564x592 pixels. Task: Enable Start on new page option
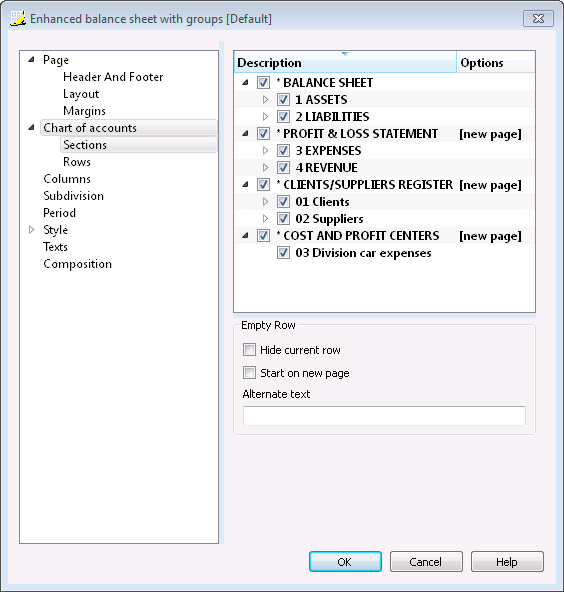click(249, 373)
